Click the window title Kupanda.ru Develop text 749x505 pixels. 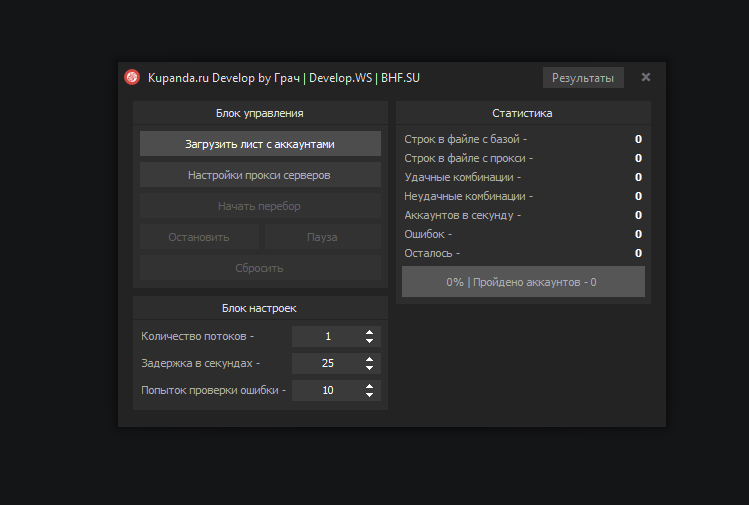[283, 78]
